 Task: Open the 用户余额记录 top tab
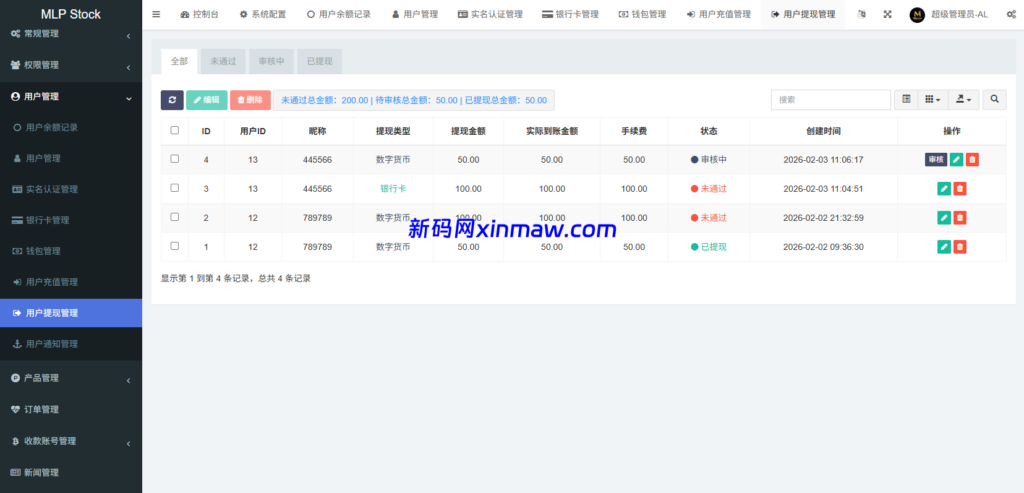click(338, 14)
